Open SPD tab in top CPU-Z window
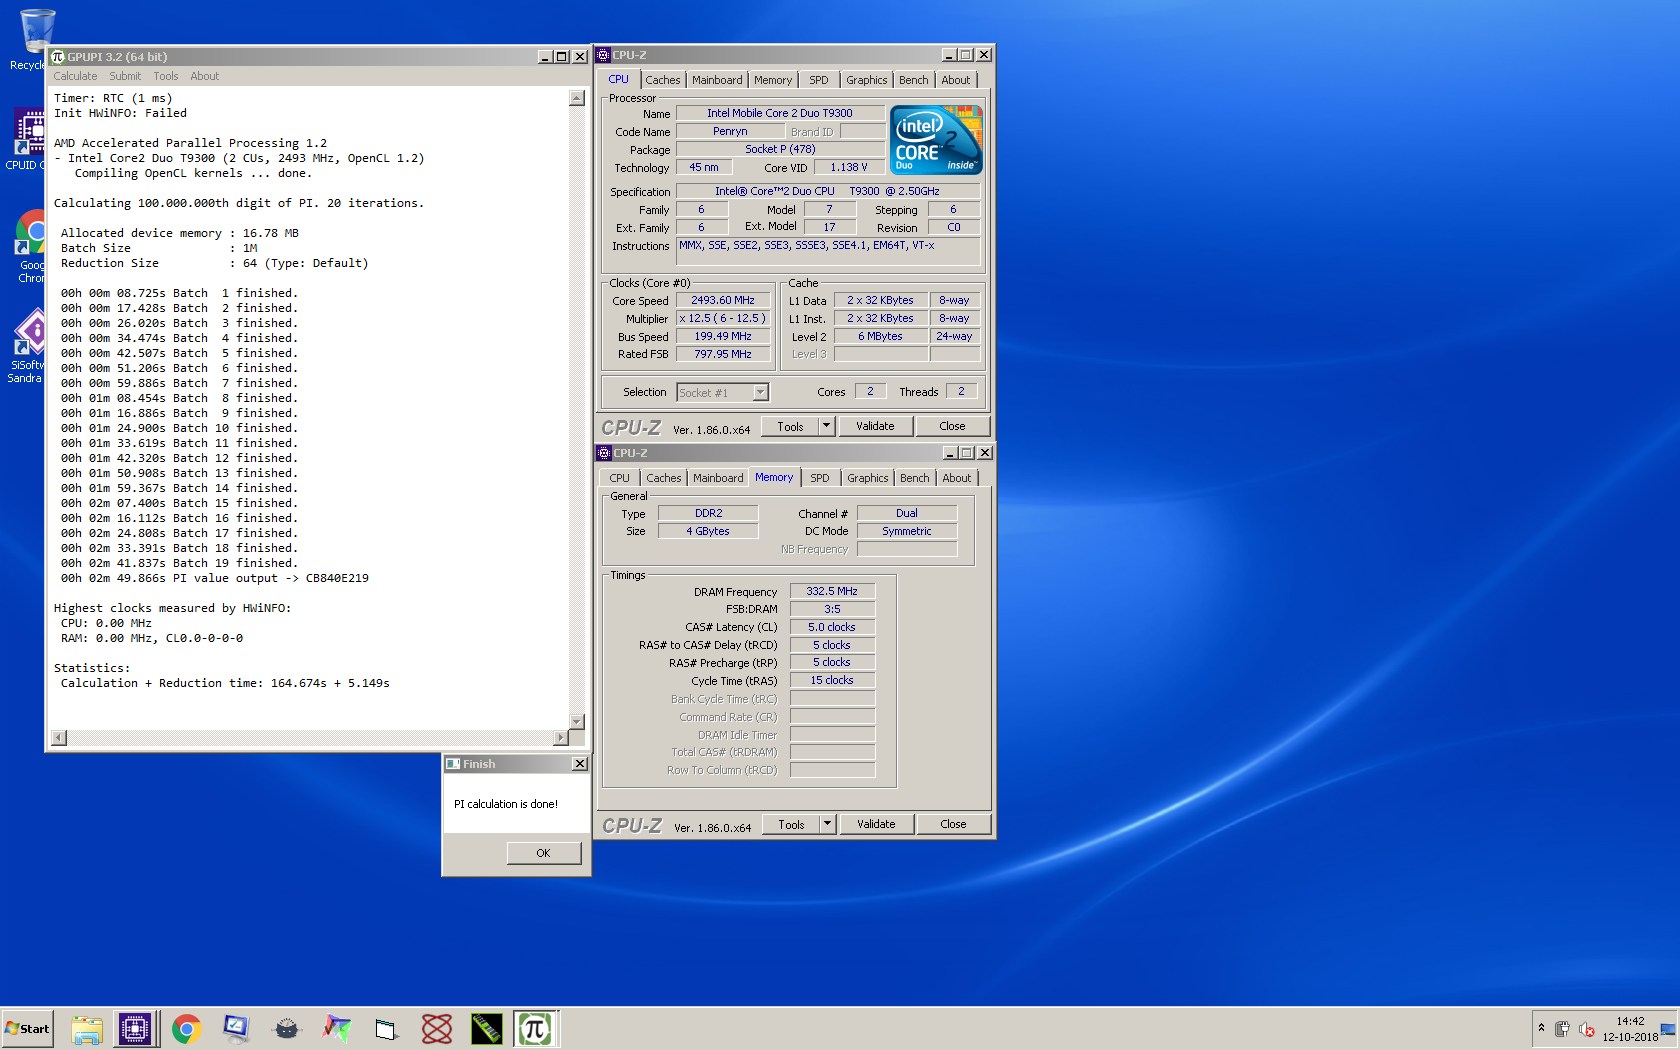 pos(819,80)
